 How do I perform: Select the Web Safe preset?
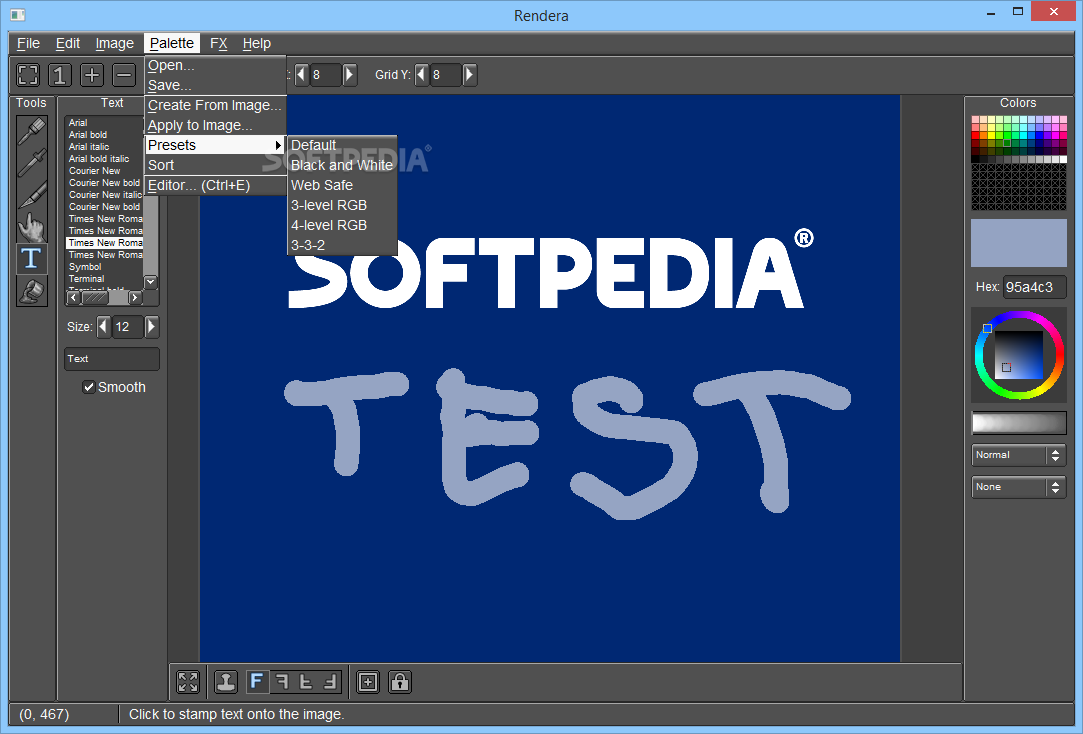(342, 186)
